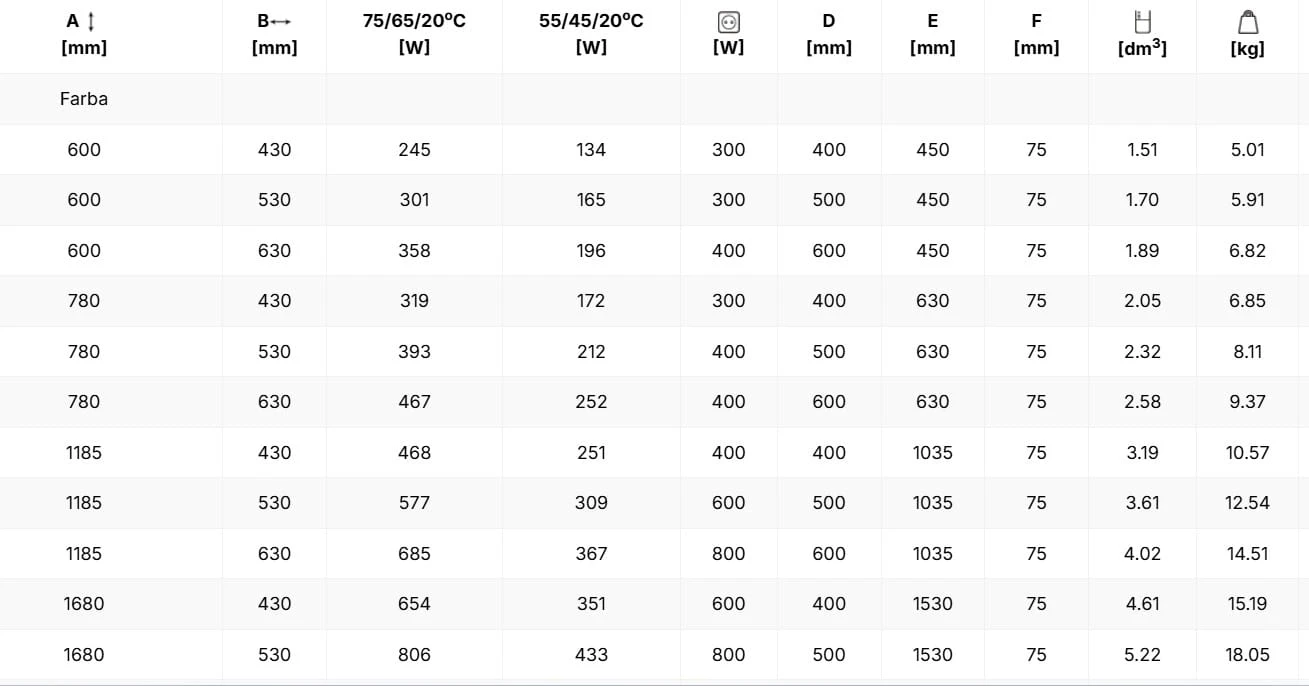Screen dimensions: 1309x686
Task: Select the Farba row label
Action: point(84,99)
